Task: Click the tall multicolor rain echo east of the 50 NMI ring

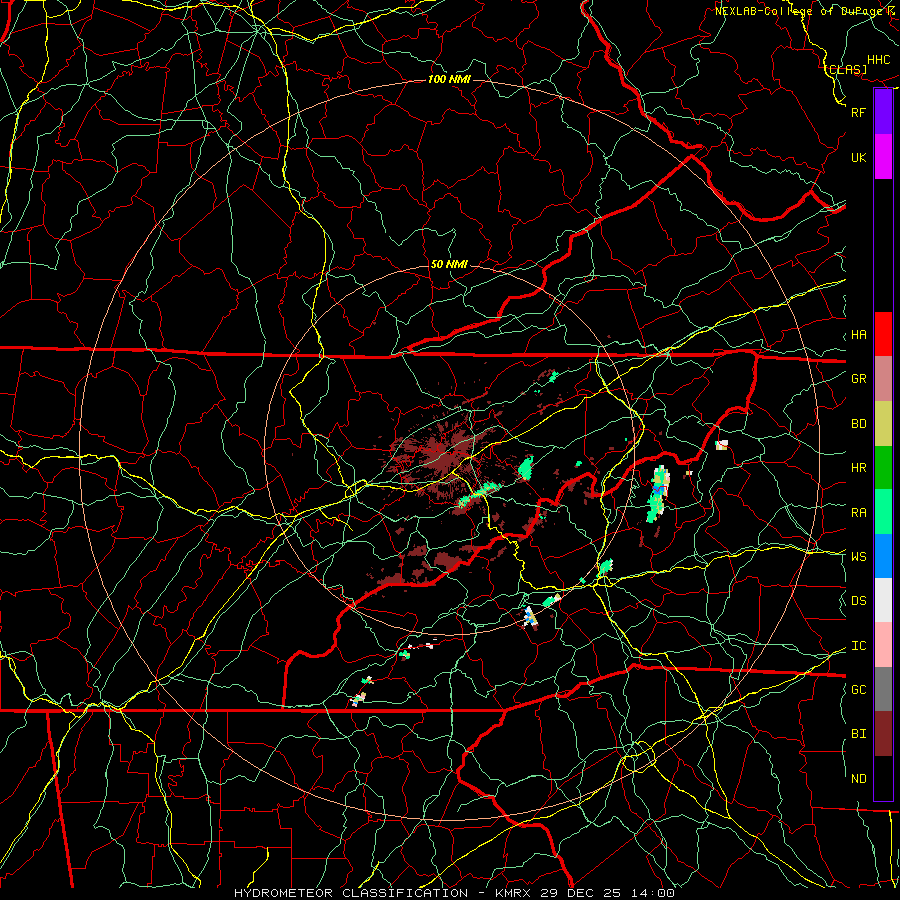Action: pyautogui.click(x=658, y=494)
